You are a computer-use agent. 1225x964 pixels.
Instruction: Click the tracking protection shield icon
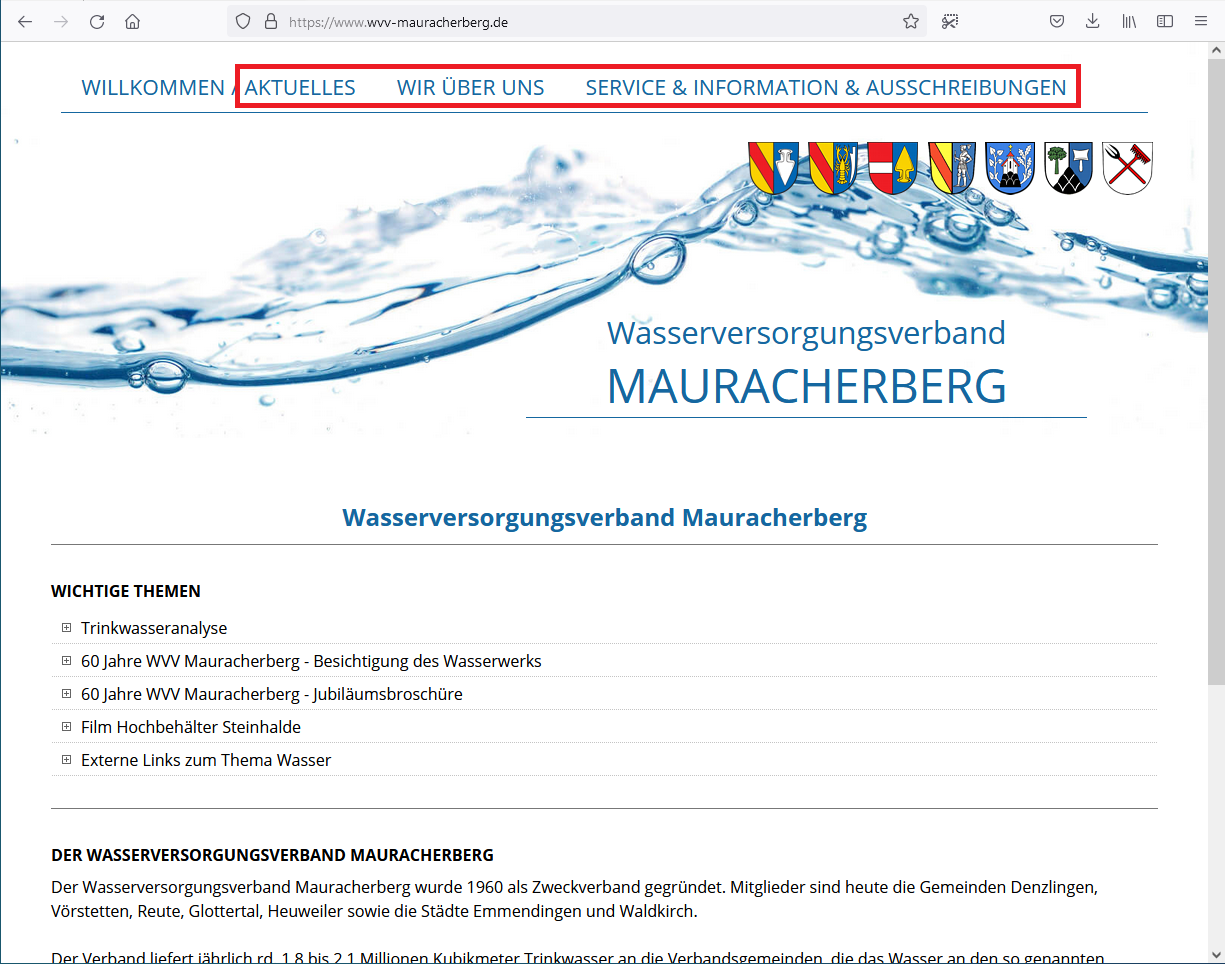click(243, 21)
